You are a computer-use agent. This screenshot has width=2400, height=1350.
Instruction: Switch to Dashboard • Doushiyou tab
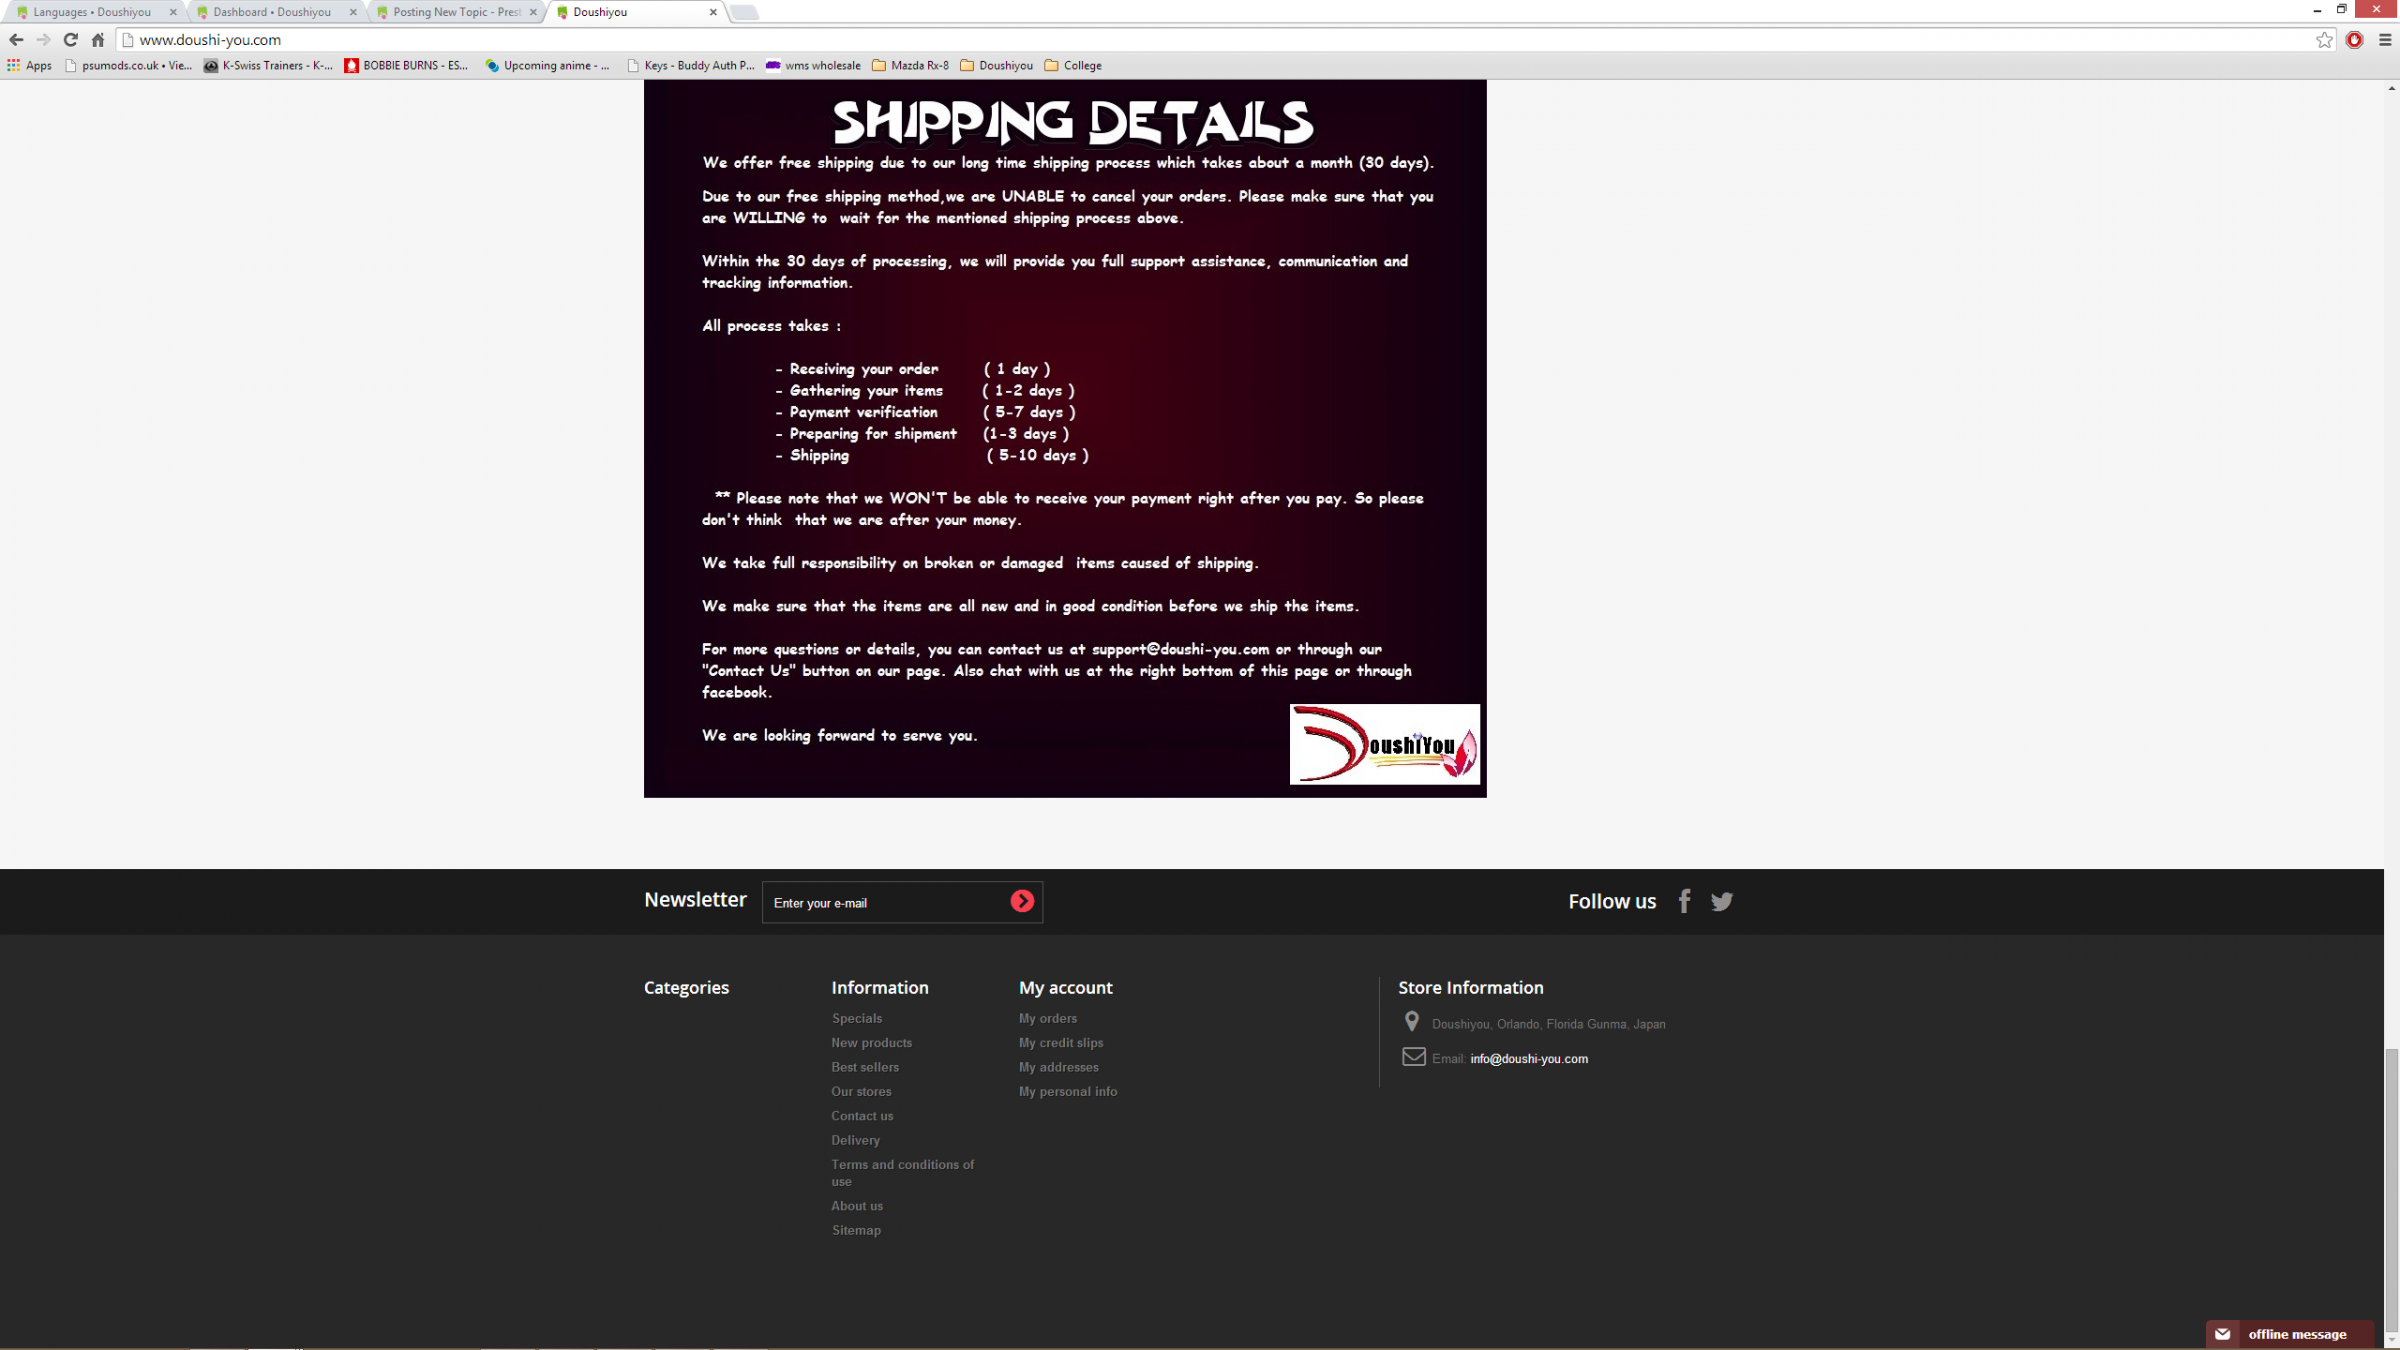[272, 12]
